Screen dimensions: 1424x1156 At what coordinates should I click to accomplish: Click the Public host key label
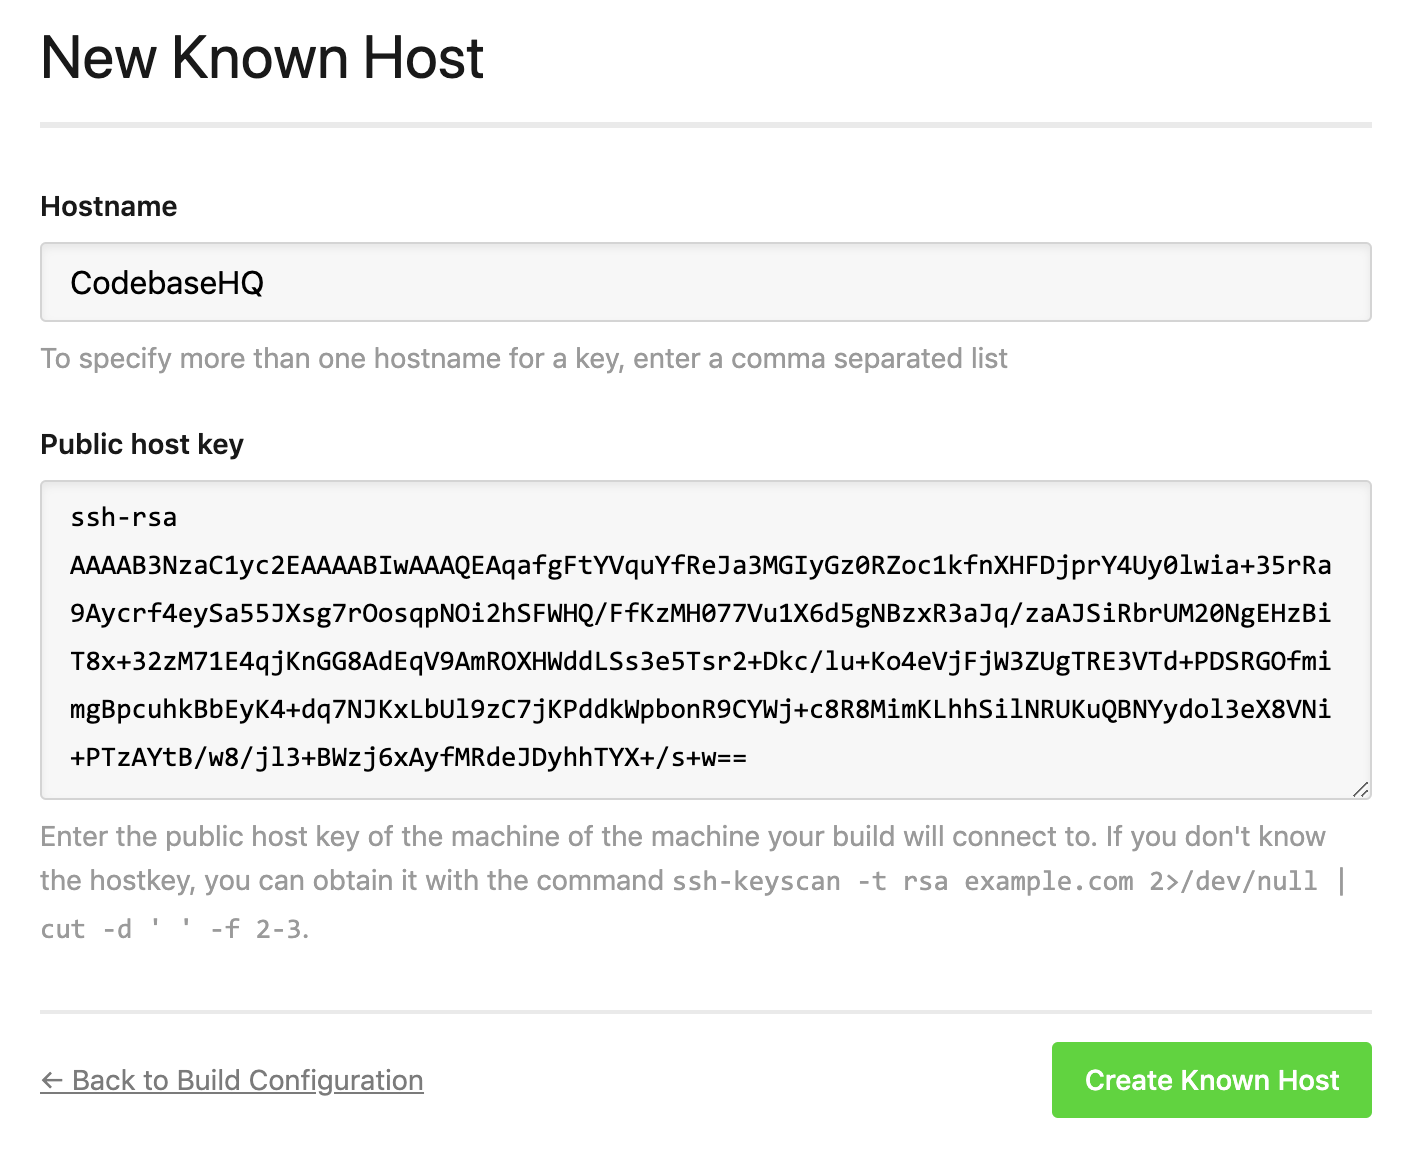click(x=141, y=444)
